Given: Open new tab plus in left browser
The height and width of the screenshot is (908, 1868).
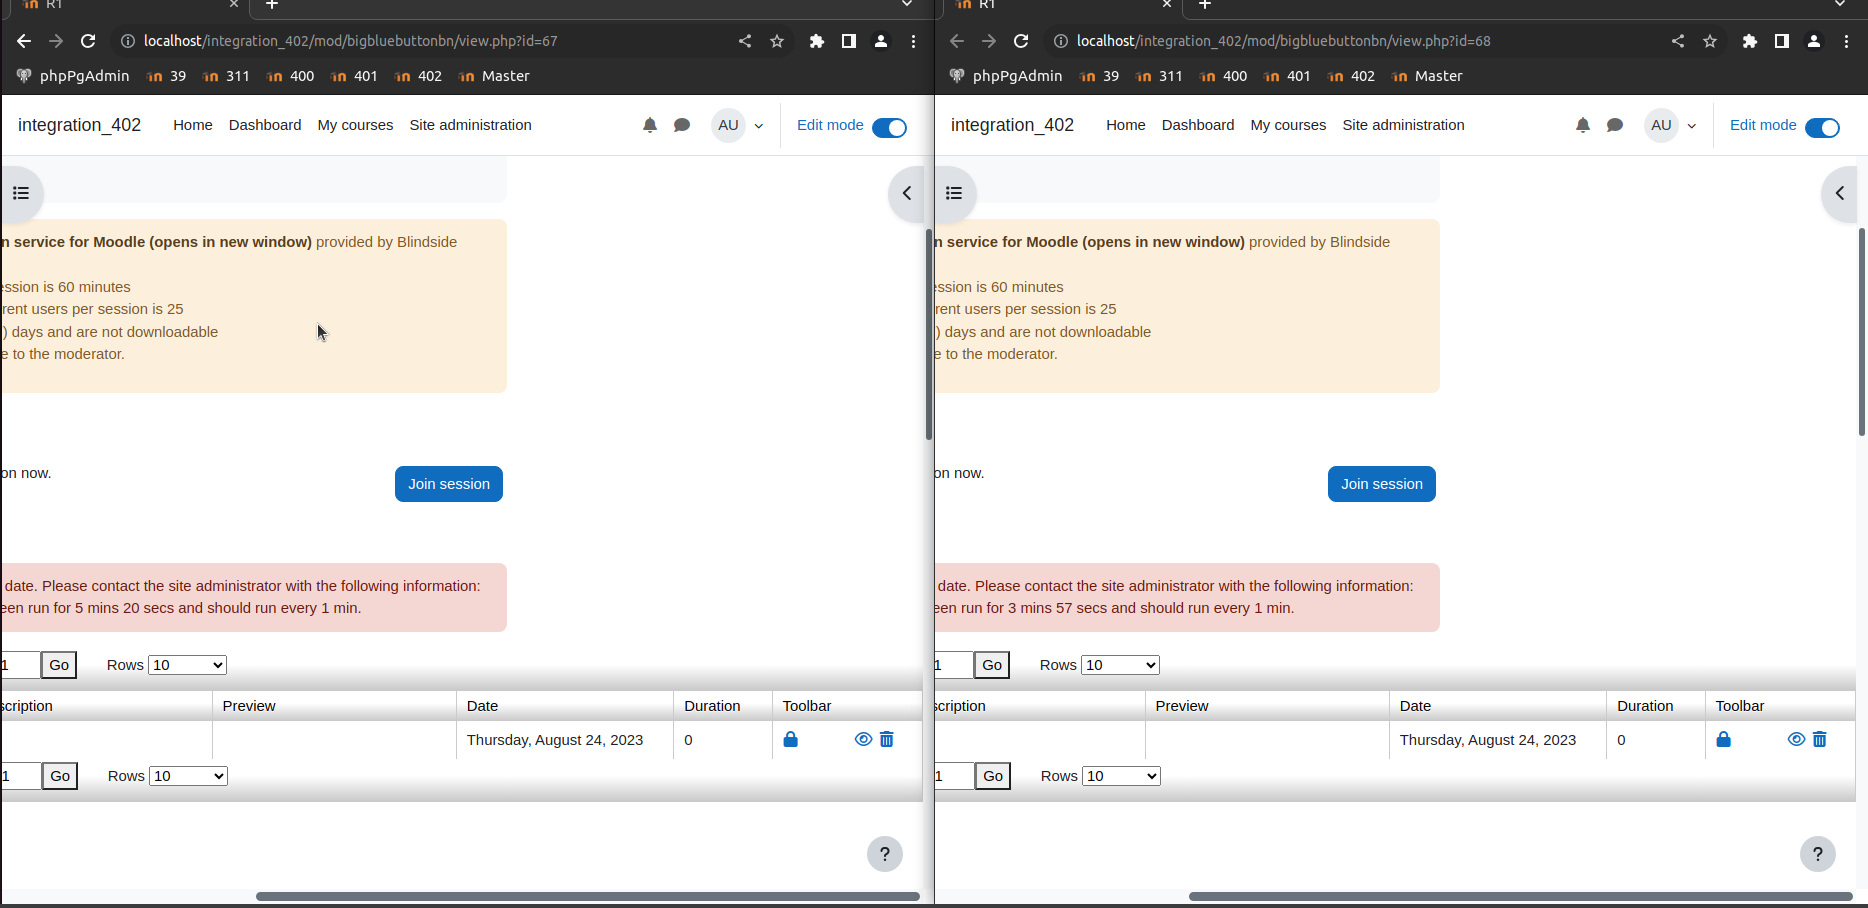Looking at the screenshot, I should pyautogui.click(x=272, y=5).
